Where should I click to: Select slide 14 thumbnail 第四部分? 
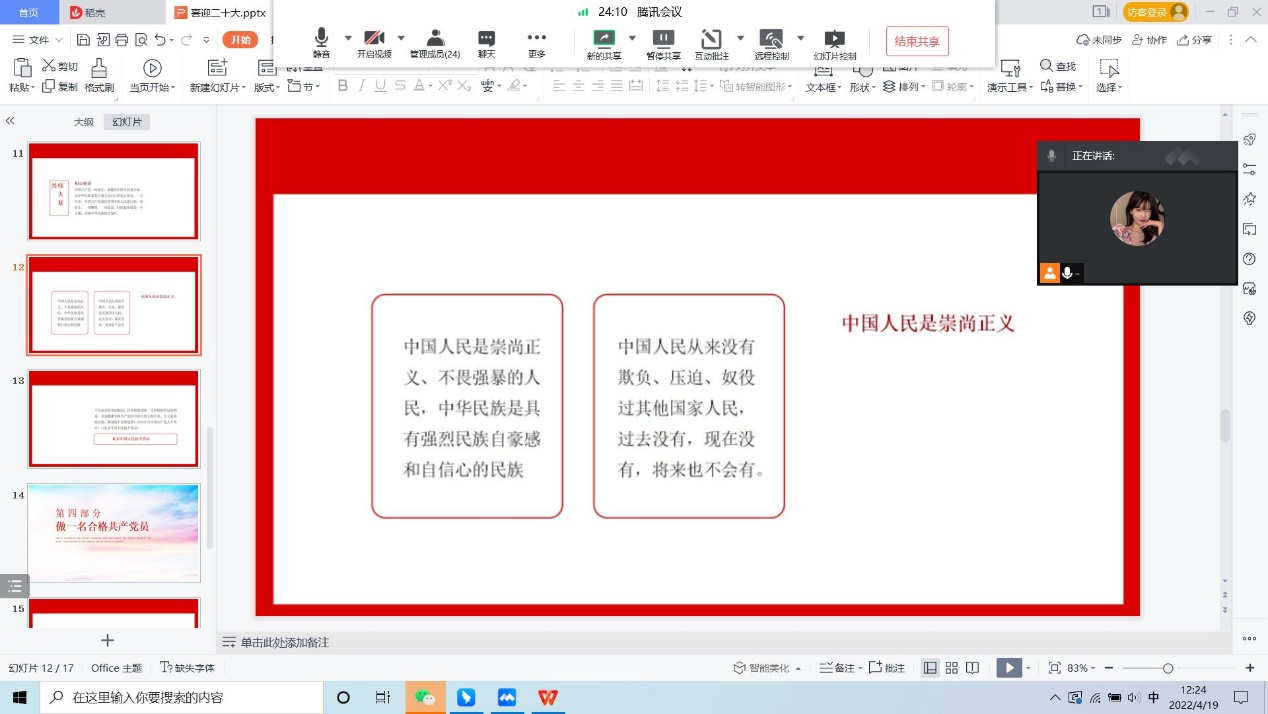coord(114,532)
